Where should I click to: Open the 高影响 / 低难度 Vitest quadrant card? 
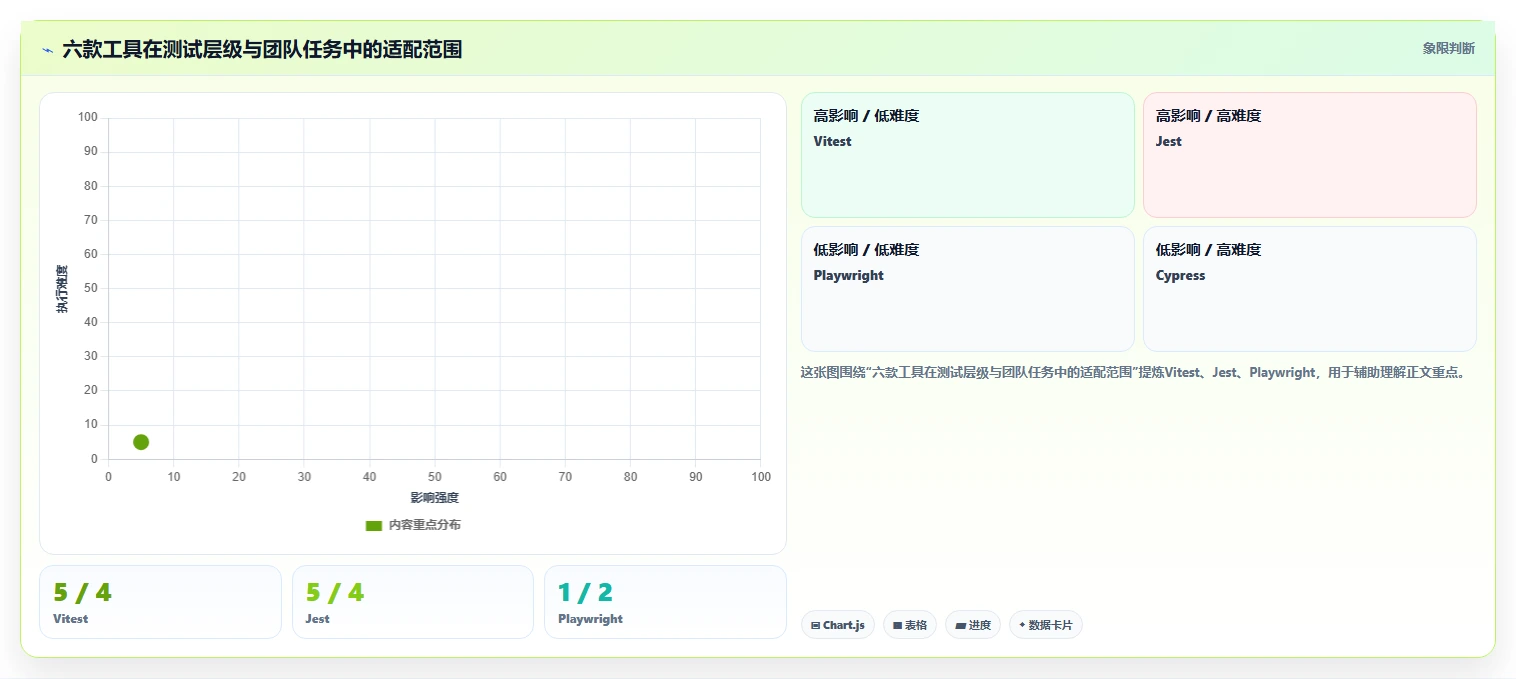pos(967,155)
